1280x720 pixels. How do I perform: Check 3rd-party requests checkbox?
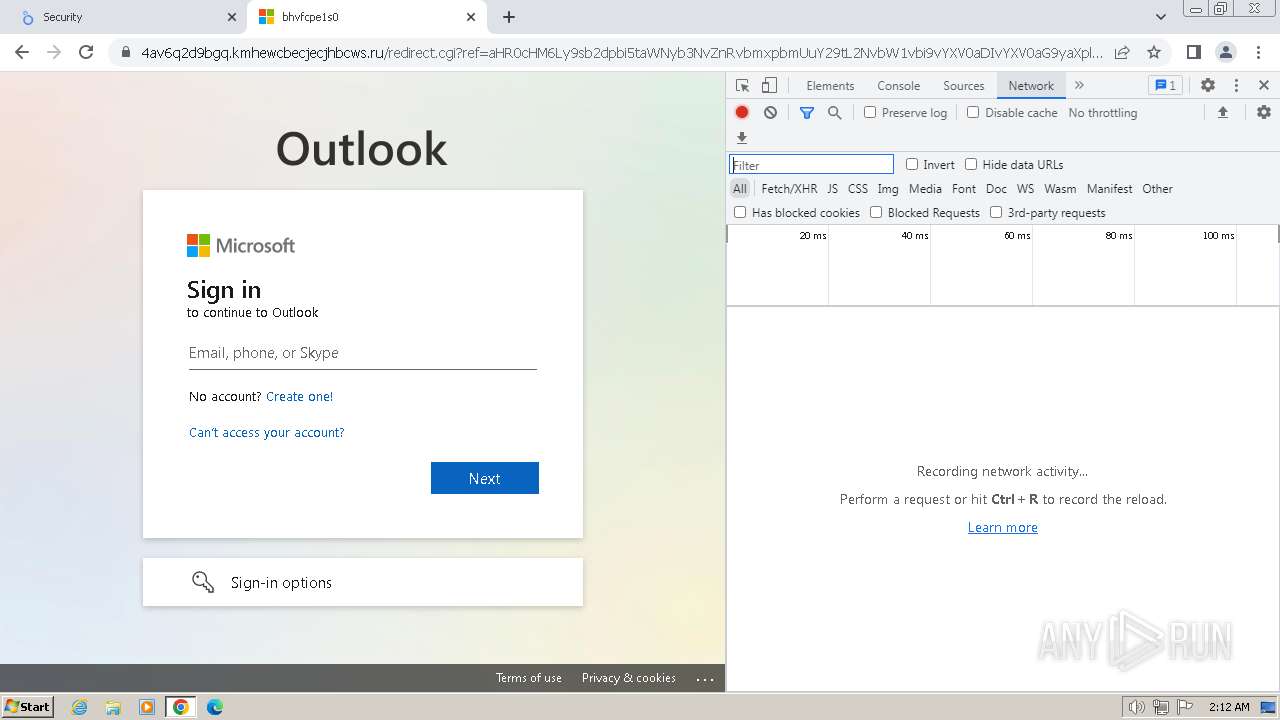click(996, 212)
